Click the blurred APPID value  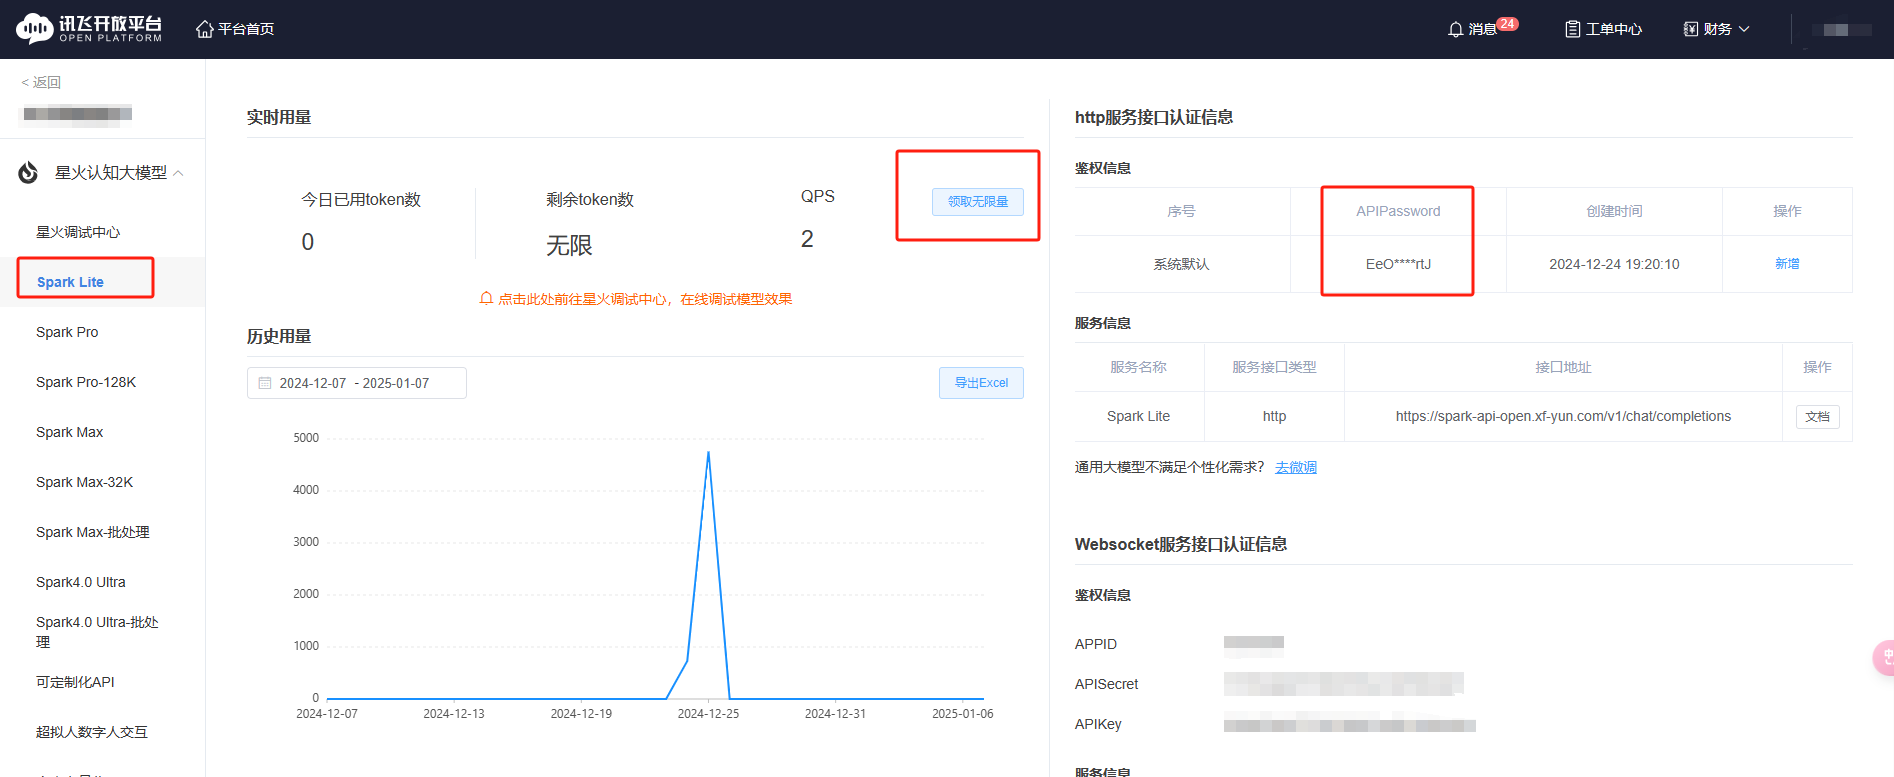(x=1253, y=644)
